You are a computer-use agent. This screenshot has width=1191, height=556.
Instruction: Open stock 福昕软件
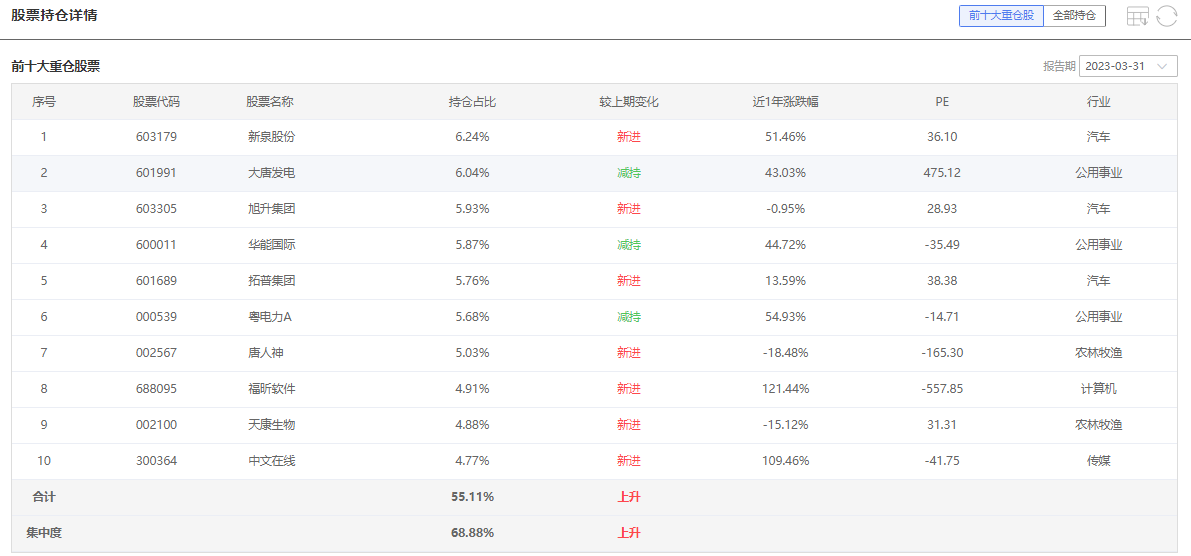click(271, 389)
